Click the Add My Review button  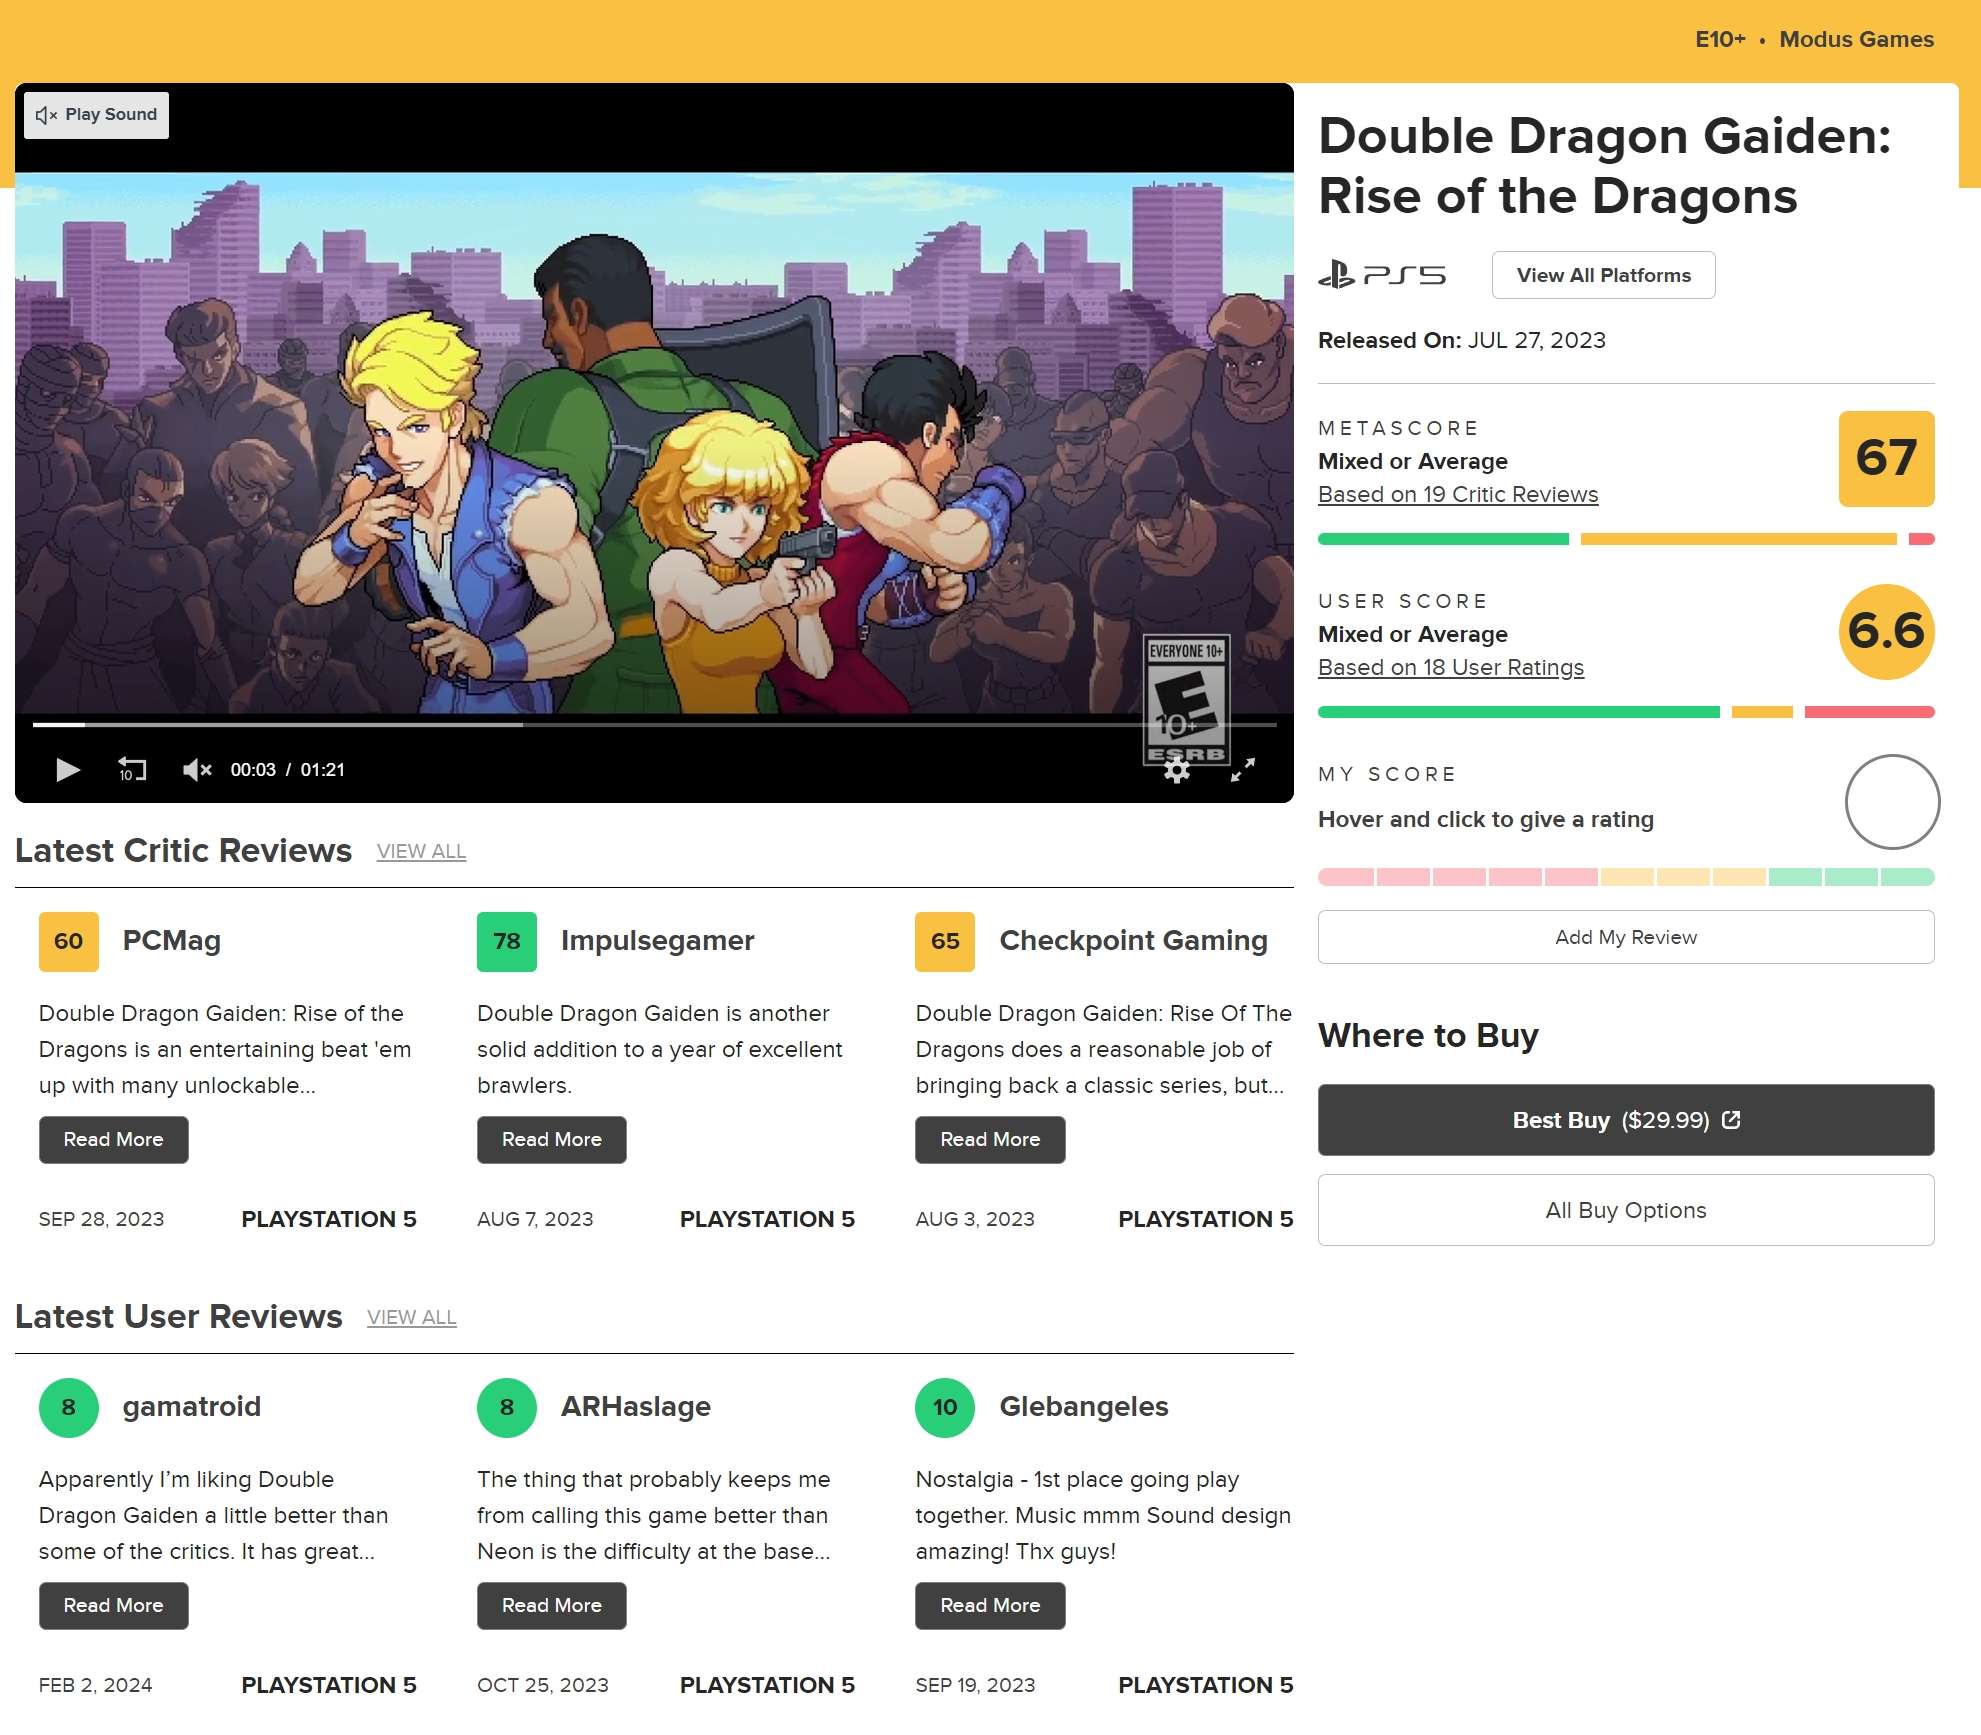pyautogui.click(x=1626, y=937)
